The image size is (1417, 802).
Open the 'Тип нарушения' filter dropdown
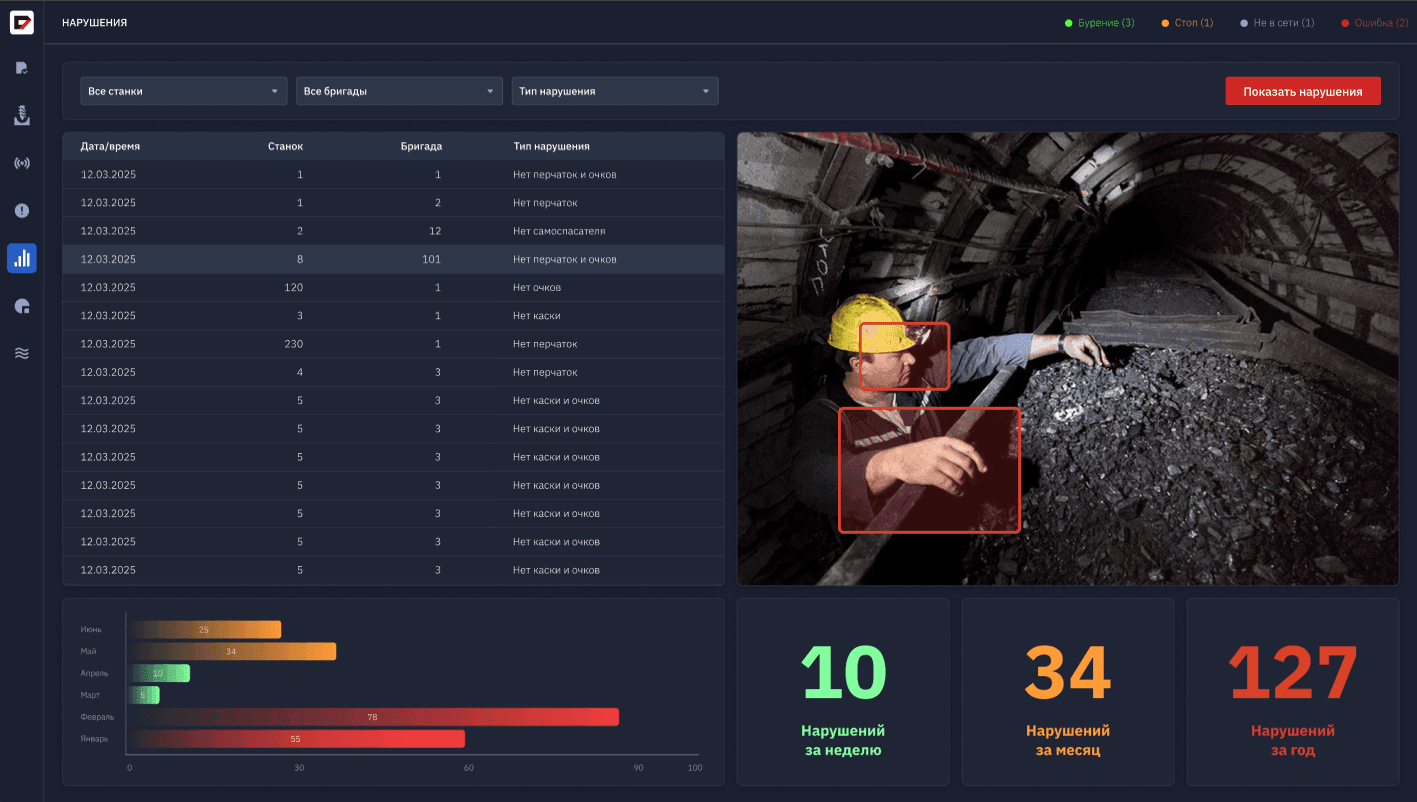point(614,91)
